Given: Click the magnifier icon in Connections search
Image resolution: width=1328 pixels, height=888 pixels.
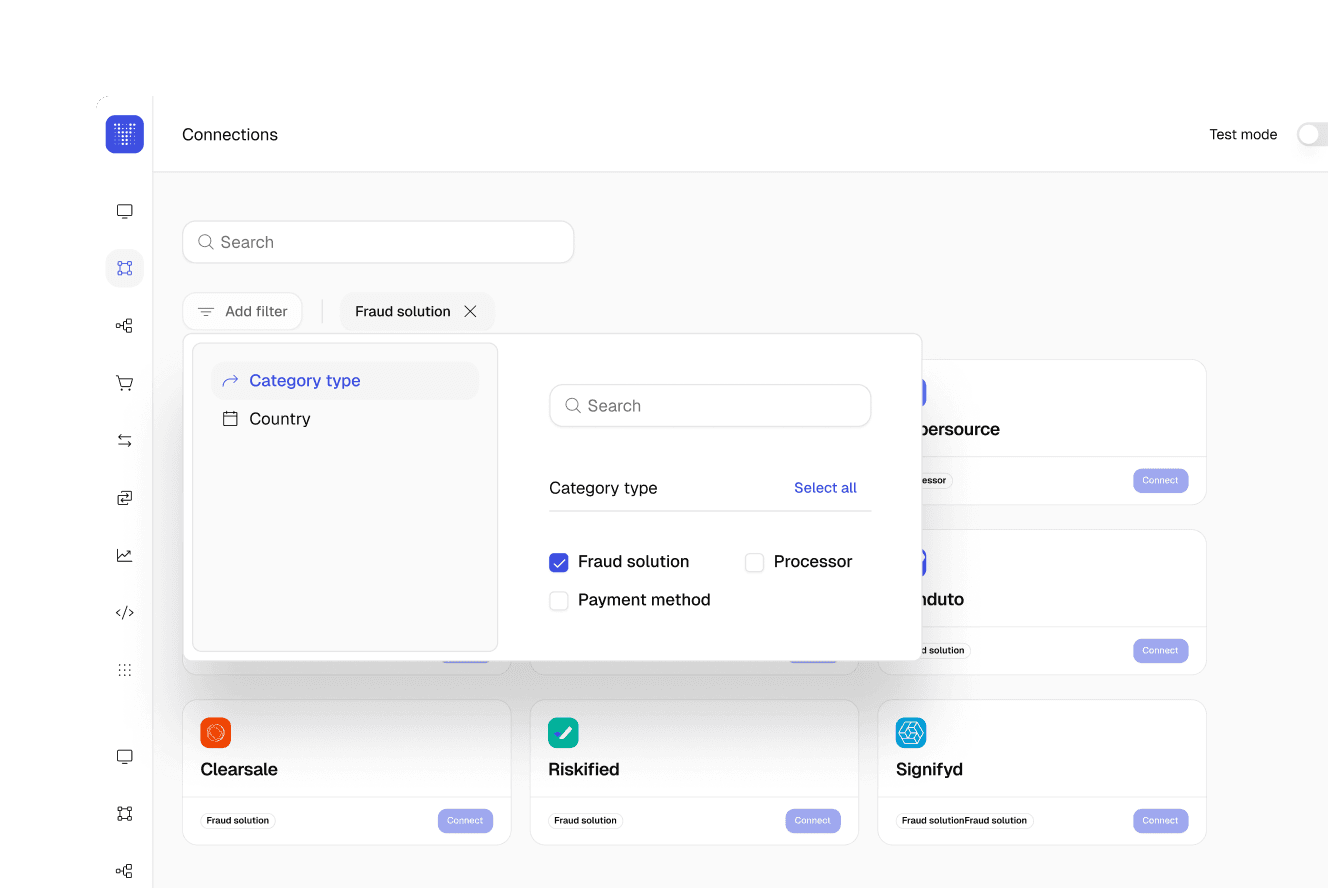Looking at the screenshot, I should click(206, 242).
